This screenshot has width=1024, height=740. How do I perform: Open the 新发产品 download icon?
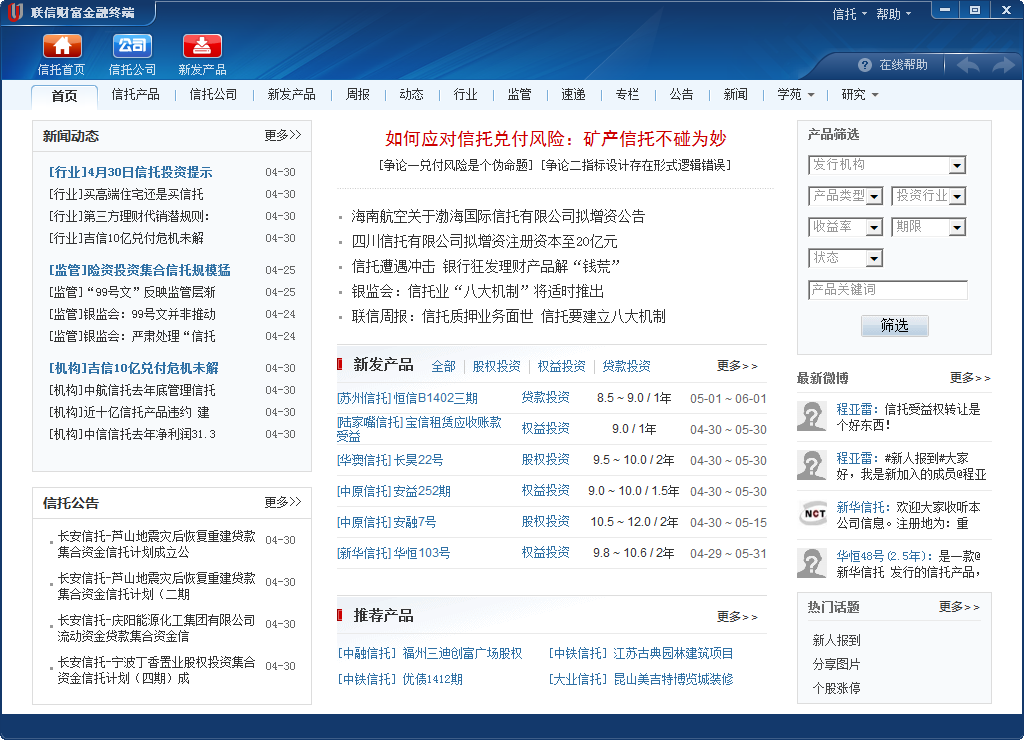pos(202,46)
